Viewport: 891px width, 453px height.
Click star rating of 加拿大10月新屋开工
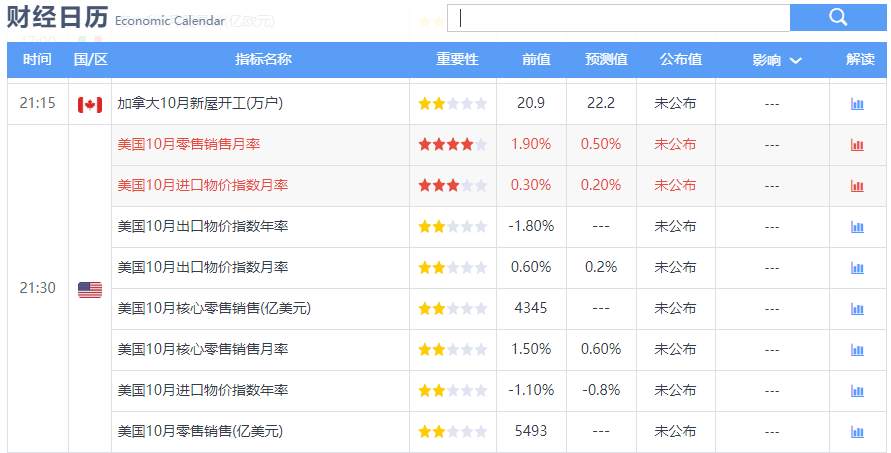[x=453, y=103]
